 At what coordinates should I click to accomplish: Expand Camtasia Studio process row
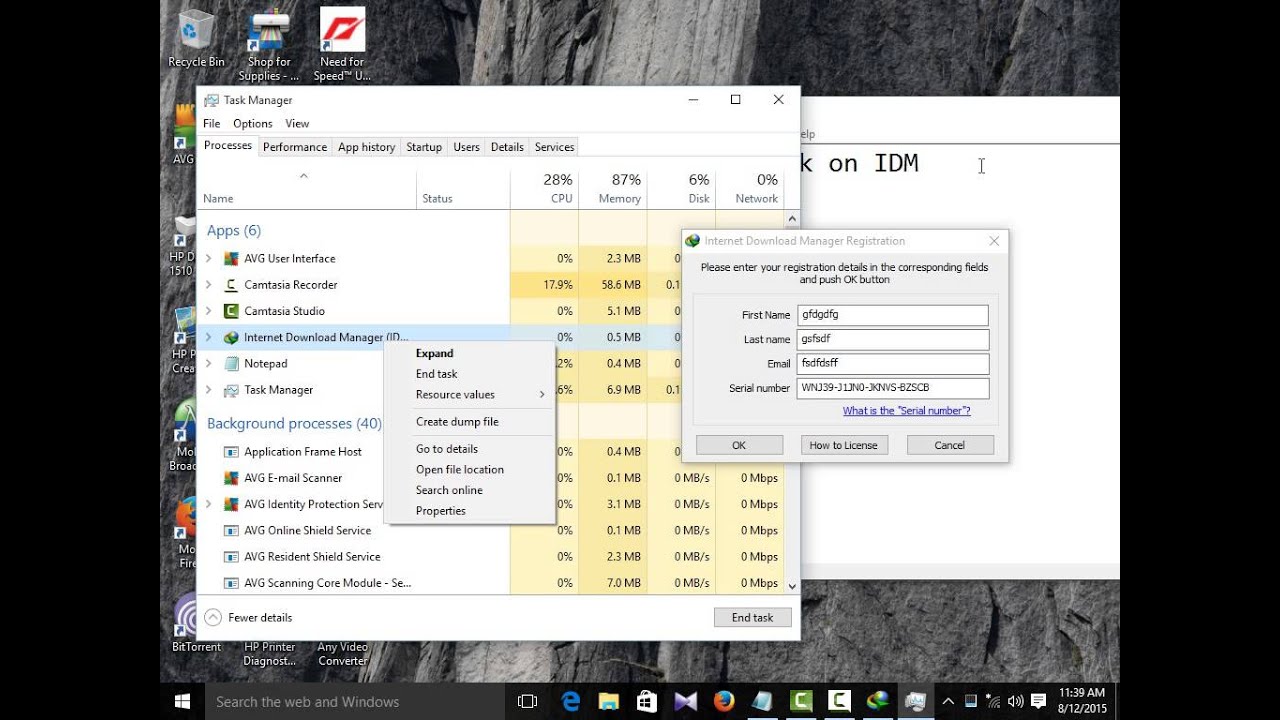pos(209,311)
